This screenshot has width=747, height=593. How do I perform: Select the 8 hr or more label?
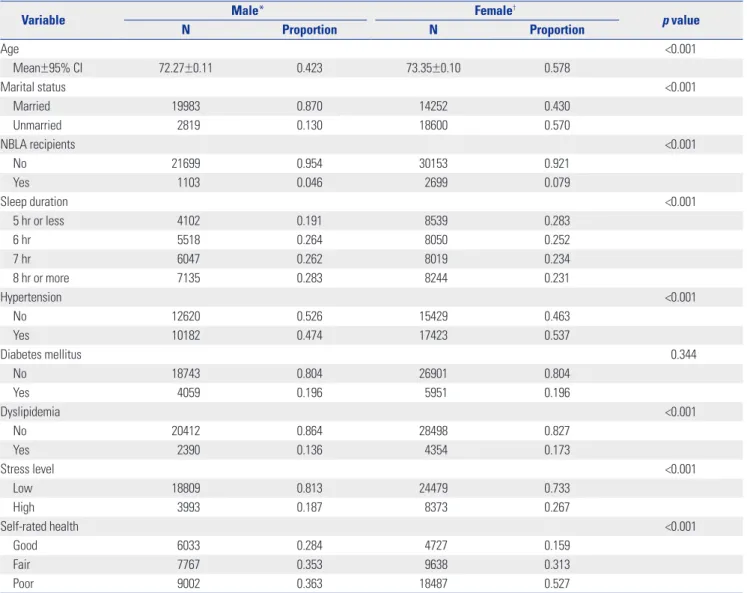coord(41,278)
